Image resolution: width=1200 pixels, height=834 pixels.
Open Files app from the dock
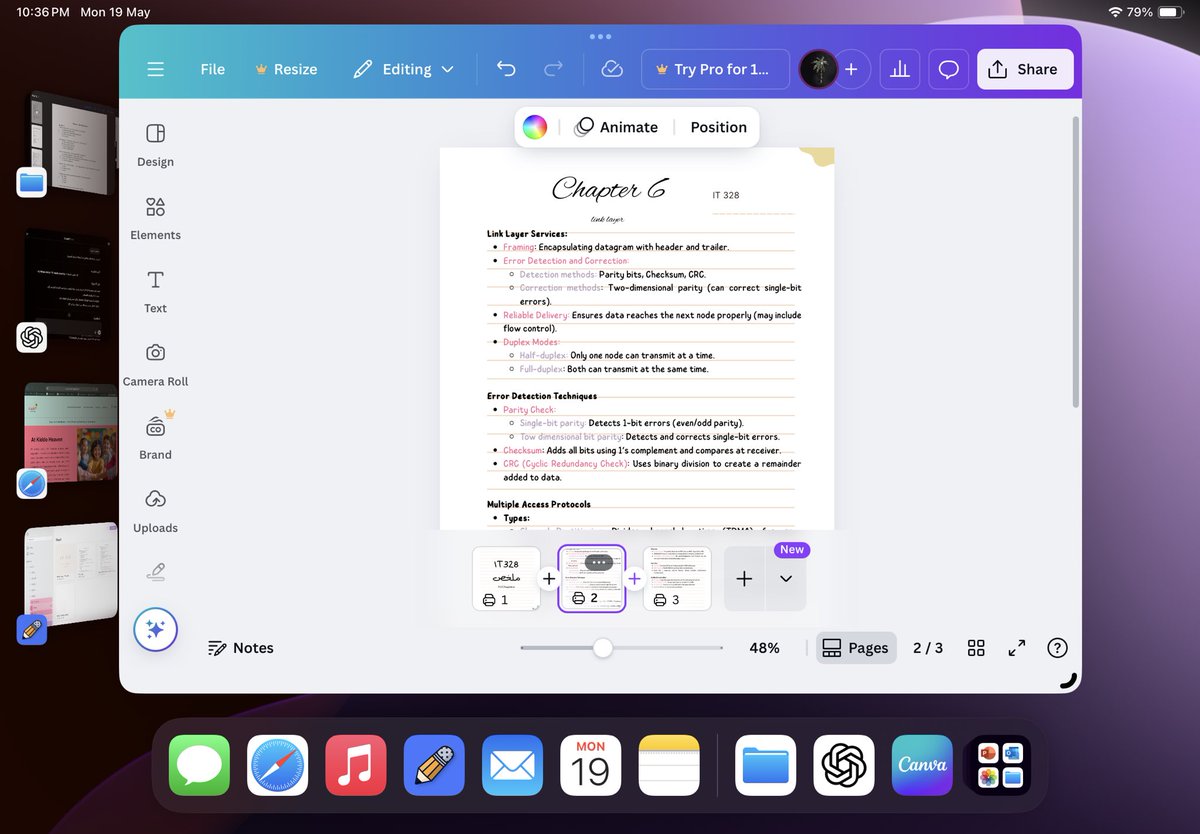[766, 766]
